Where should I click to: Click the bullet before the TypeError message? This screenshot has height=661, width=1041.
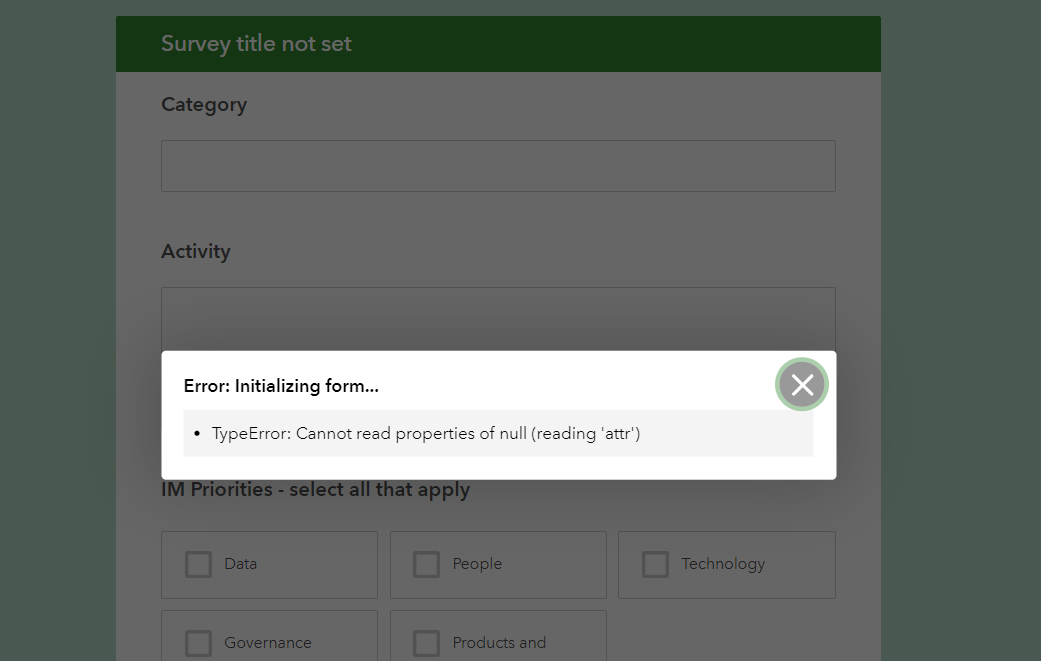tap(197, 434)
